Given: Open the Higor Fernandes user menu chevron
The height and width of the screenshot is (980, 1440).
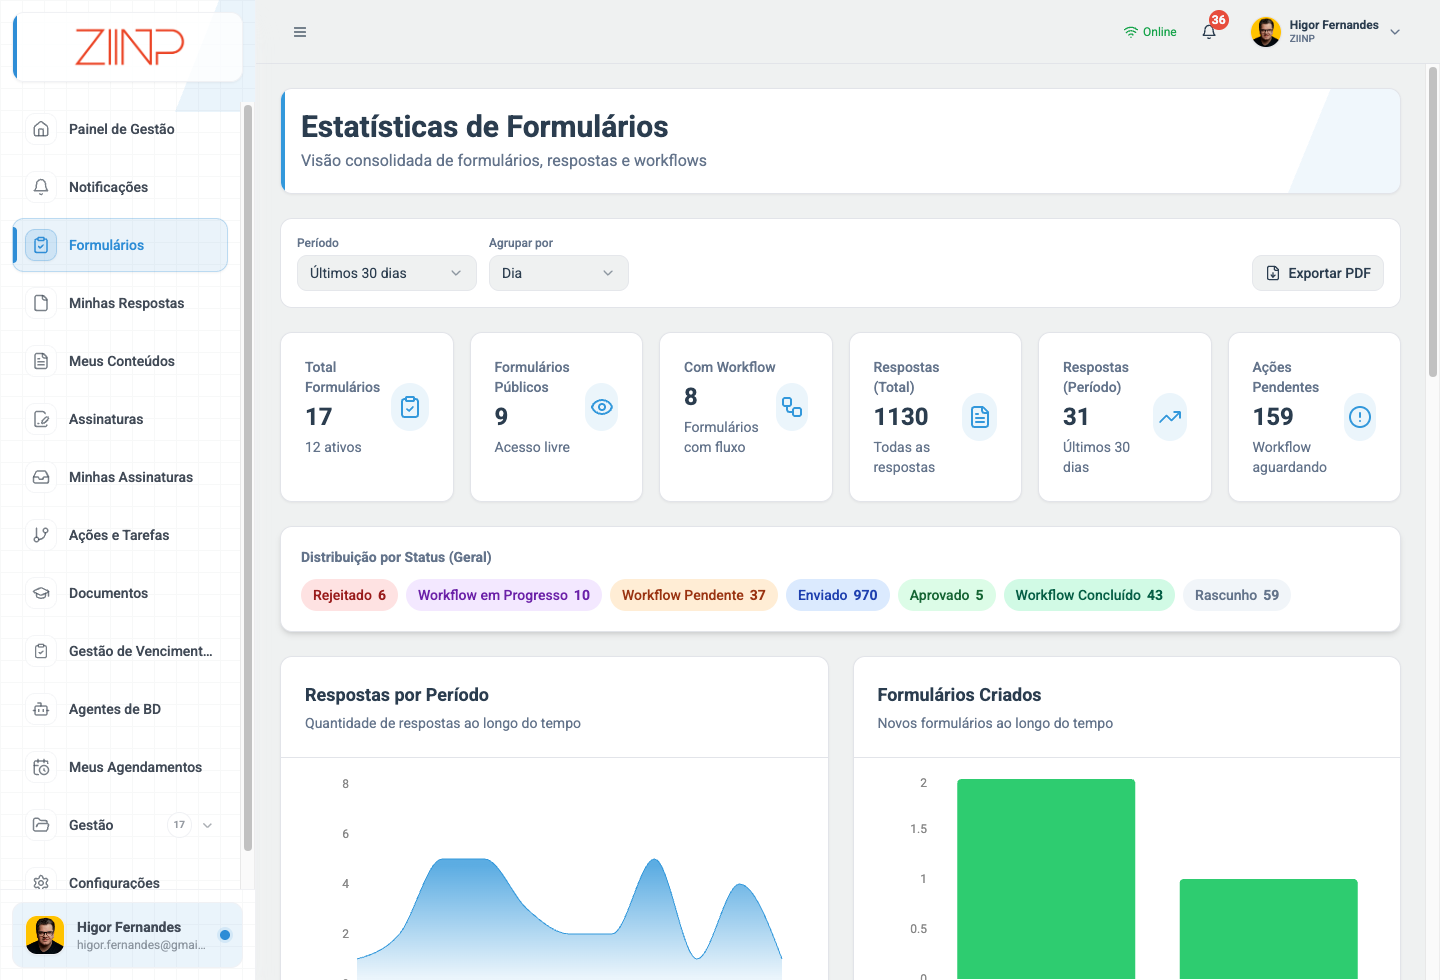Looking at the screenshot, I should (x=1395, y=32).
